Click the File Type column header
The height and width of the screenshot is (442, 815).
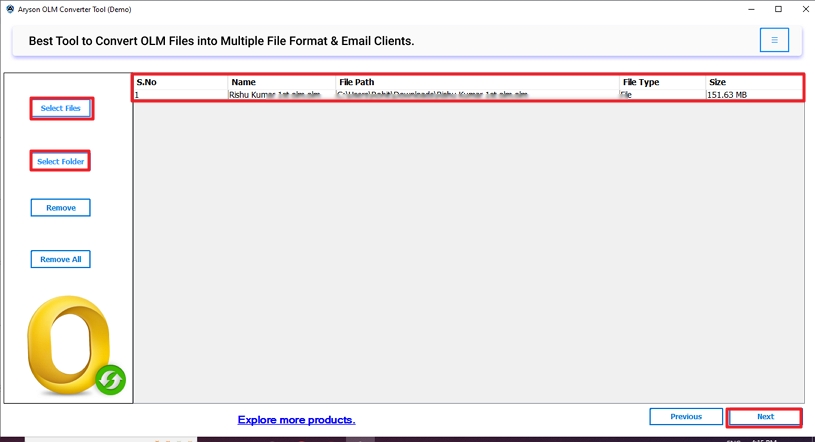coord(662,82)
